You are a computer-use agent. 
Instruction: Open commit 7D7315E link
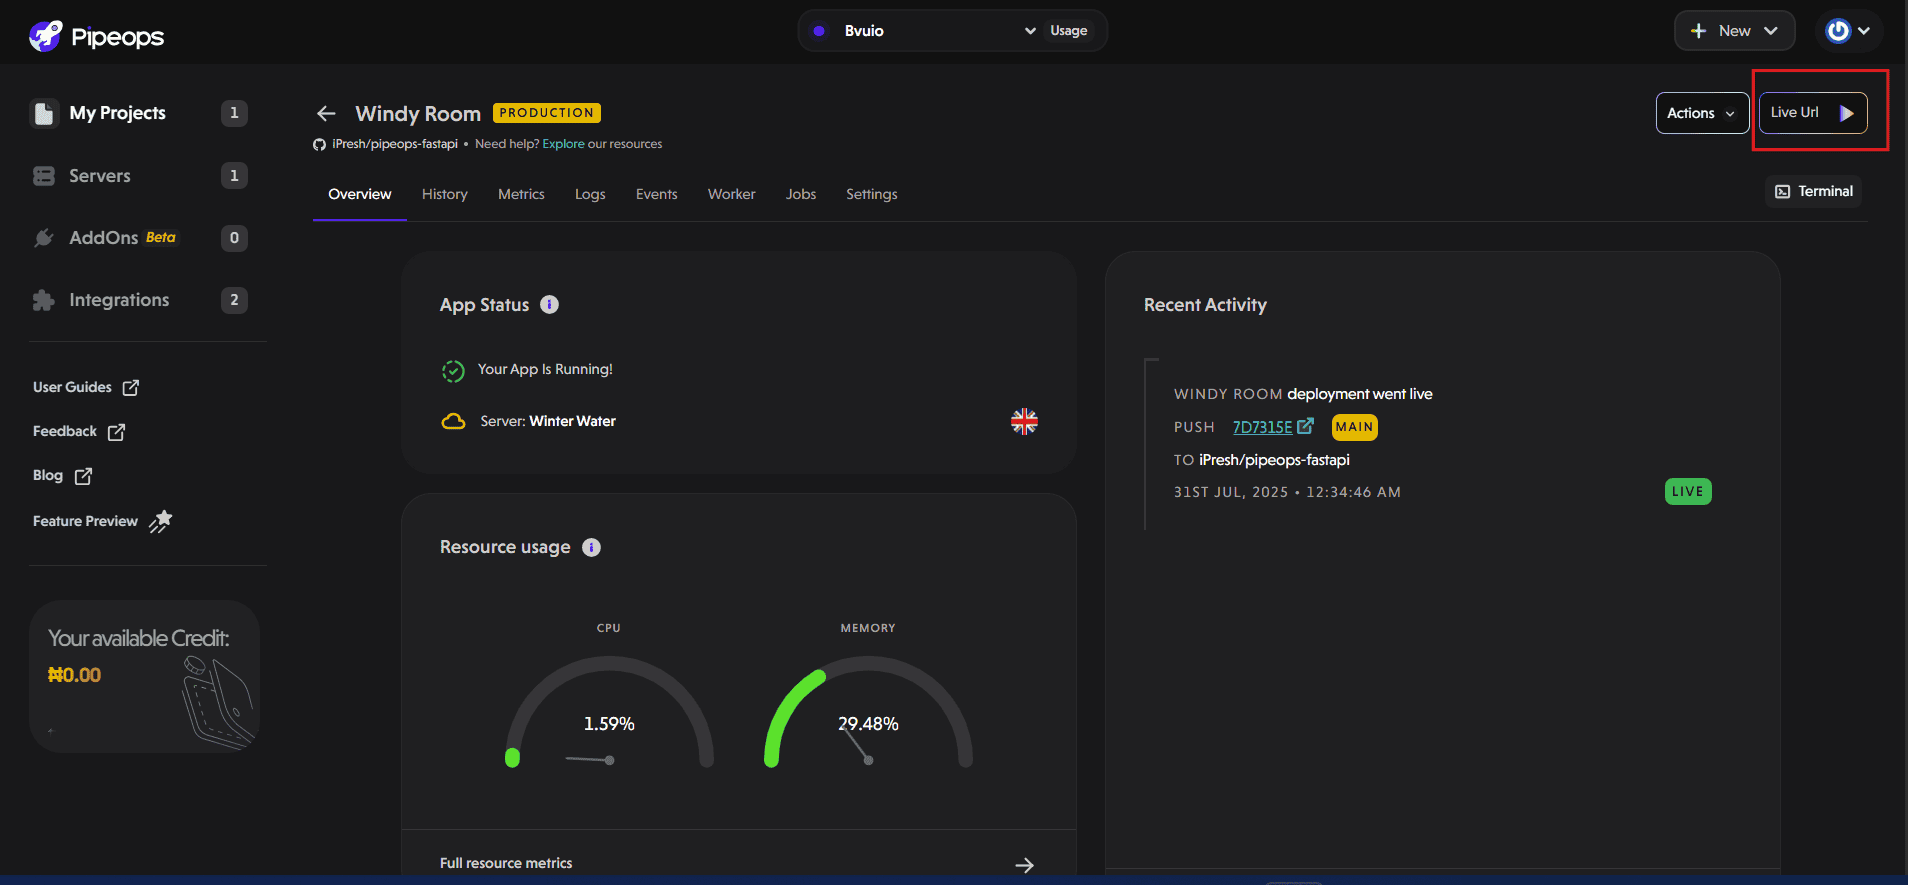[x=1263, y=427]
